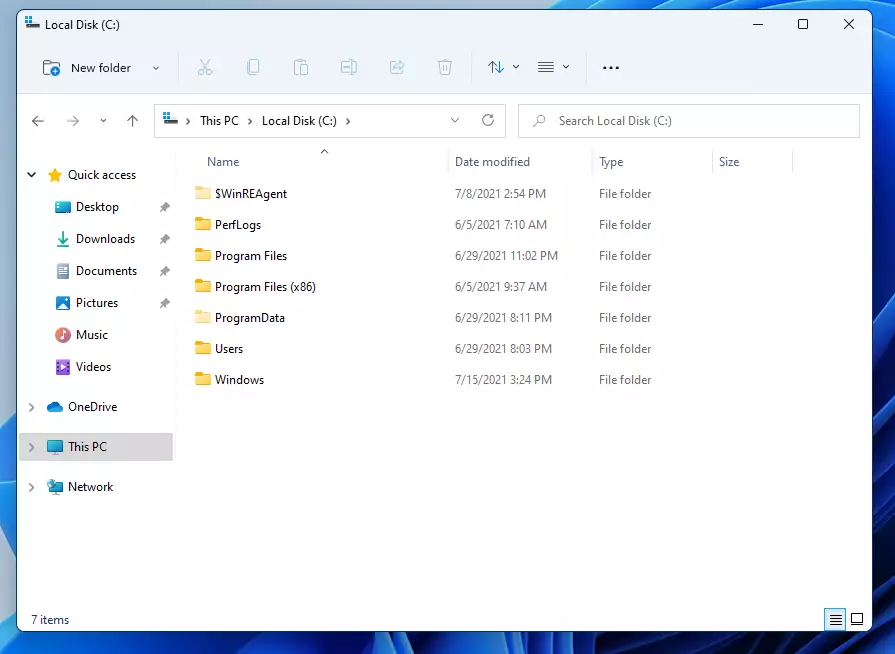Select the ProgramData folder
895x654 pixels.
pos(249,318)
